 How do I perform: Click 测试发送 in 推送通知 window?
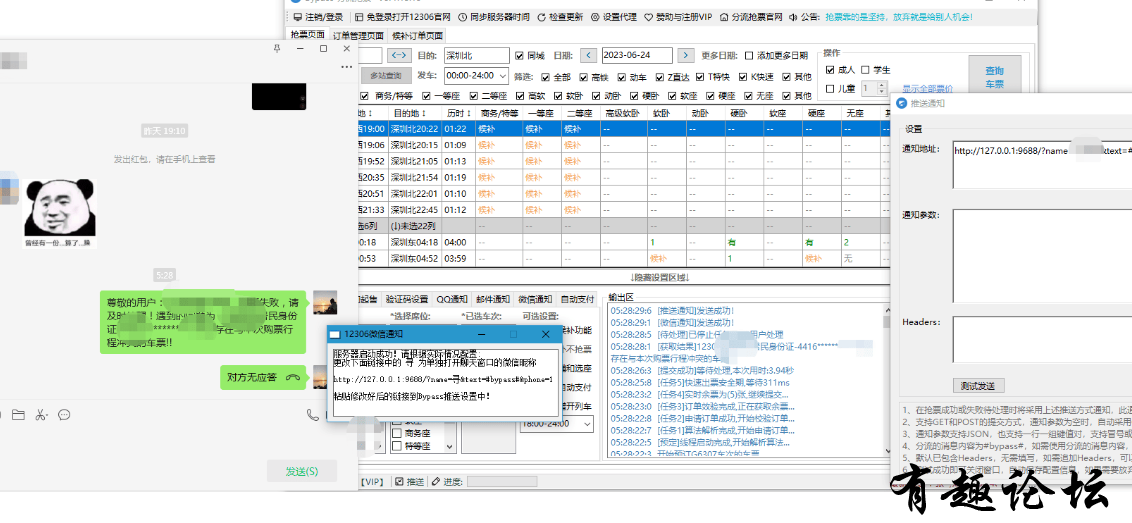click(x=978, y=386)
